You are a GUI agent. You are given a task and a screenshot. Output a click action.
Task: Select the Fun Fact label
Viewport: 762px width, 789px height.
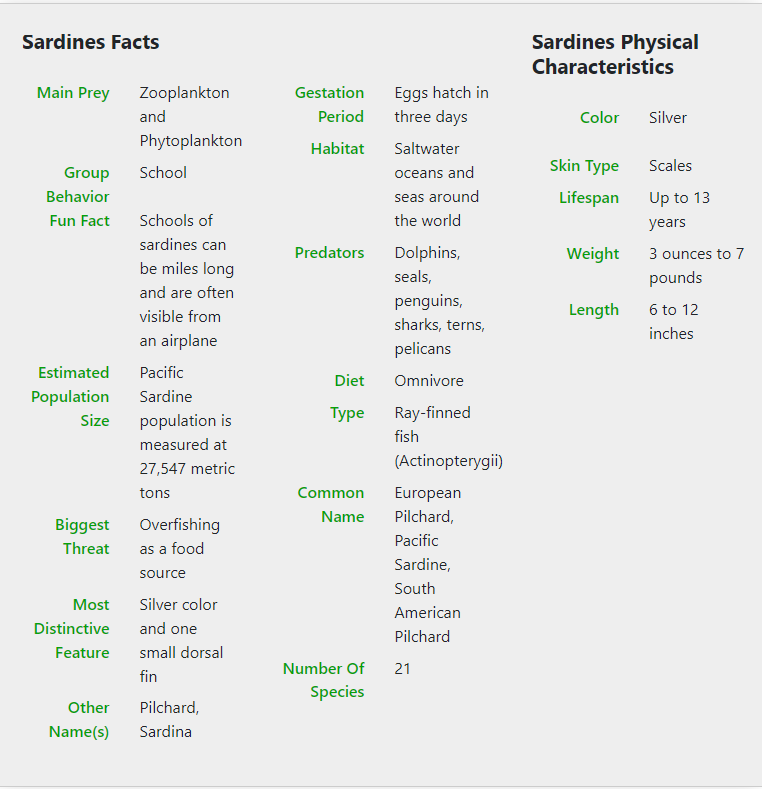pos(79,221)
